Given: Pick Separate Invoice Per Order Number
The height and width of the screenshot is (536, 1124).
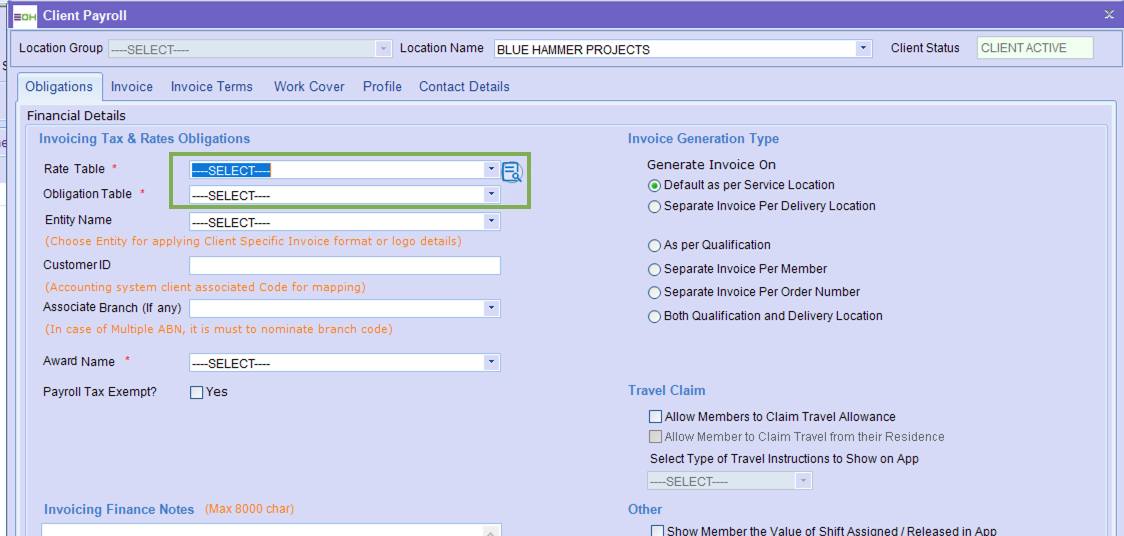Looking at the screenshot, I should pyautogui.click(x=655, y=293).
